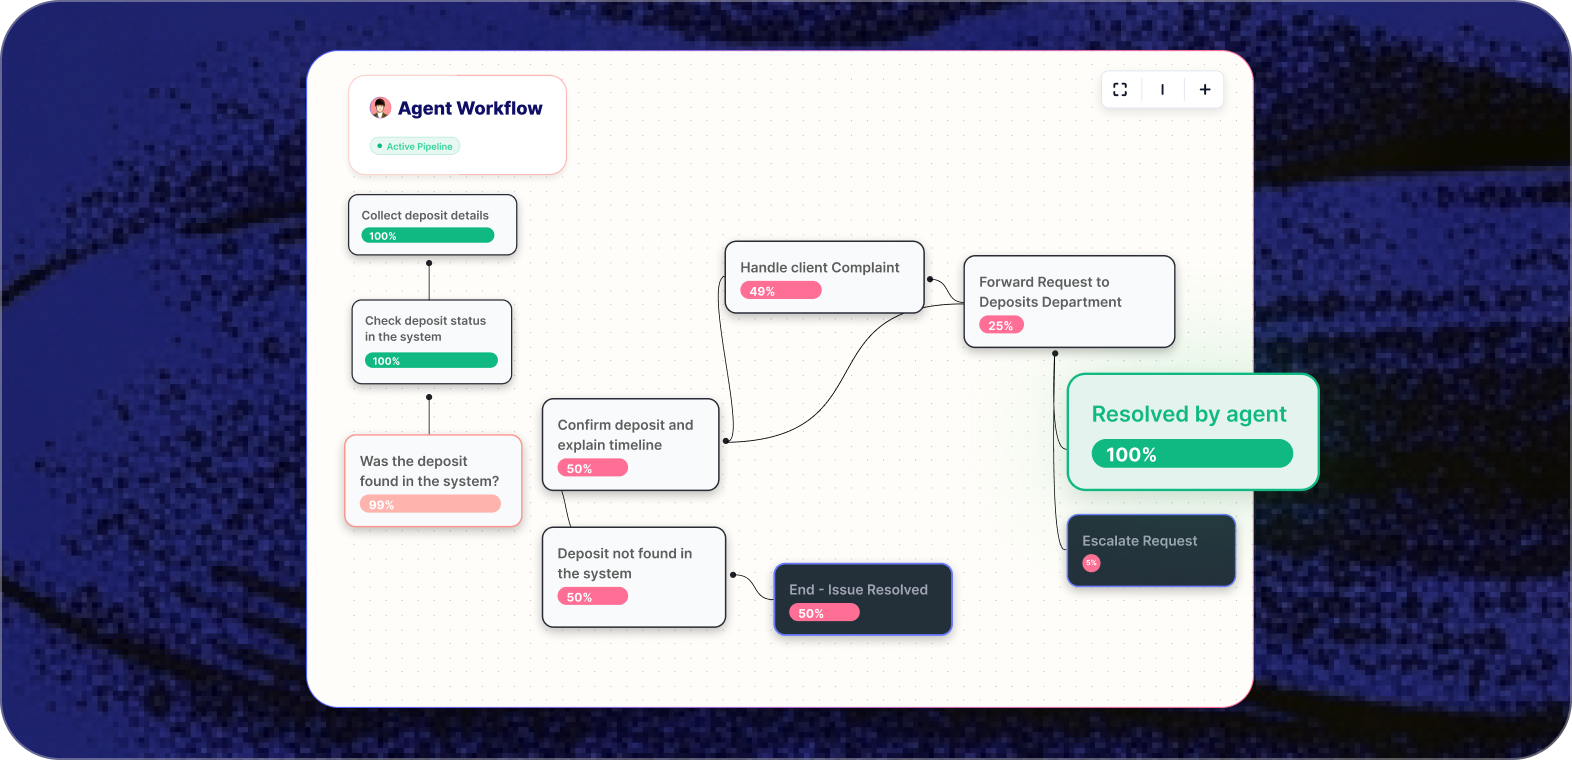This screenshot has width=1572, height=760.
Task: Click the fullscreen expand icon
Action: point(1120,90)
